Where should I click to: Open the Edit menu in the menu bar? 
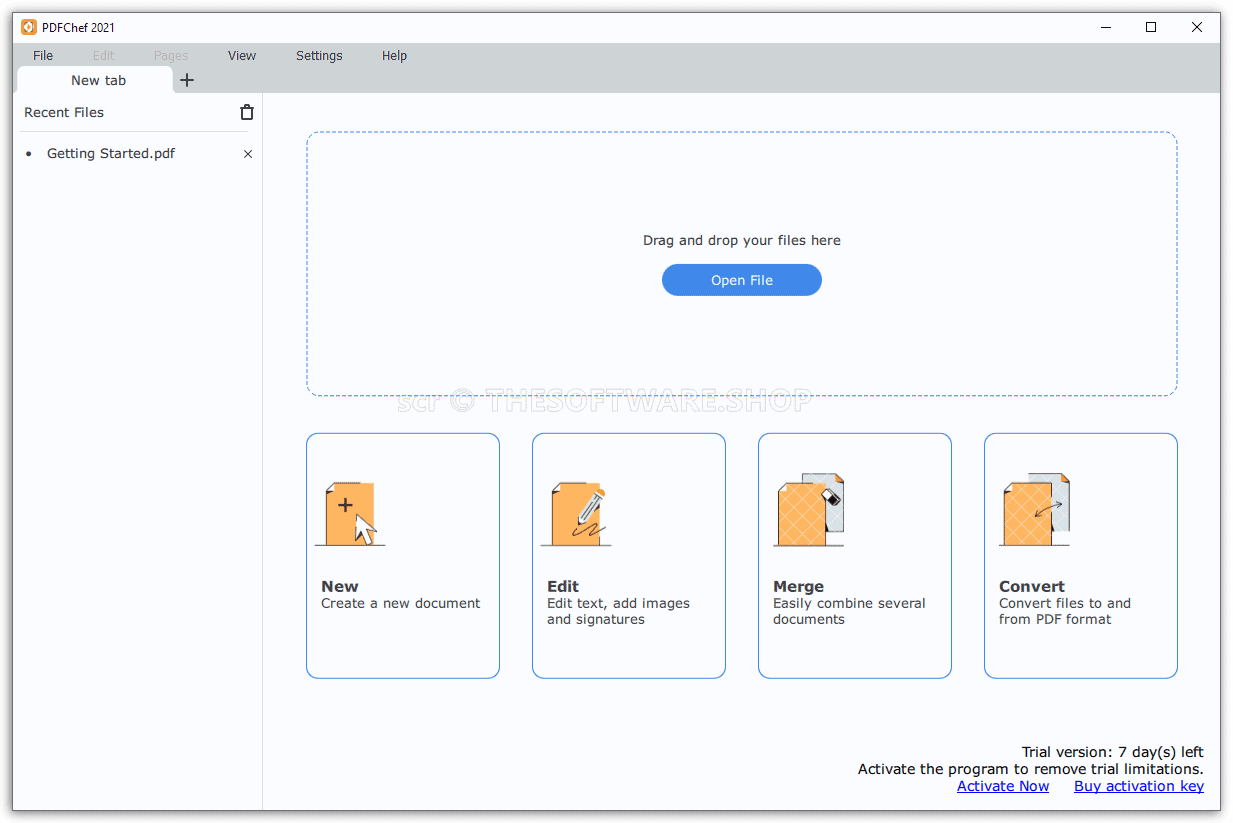click(104, 56)
